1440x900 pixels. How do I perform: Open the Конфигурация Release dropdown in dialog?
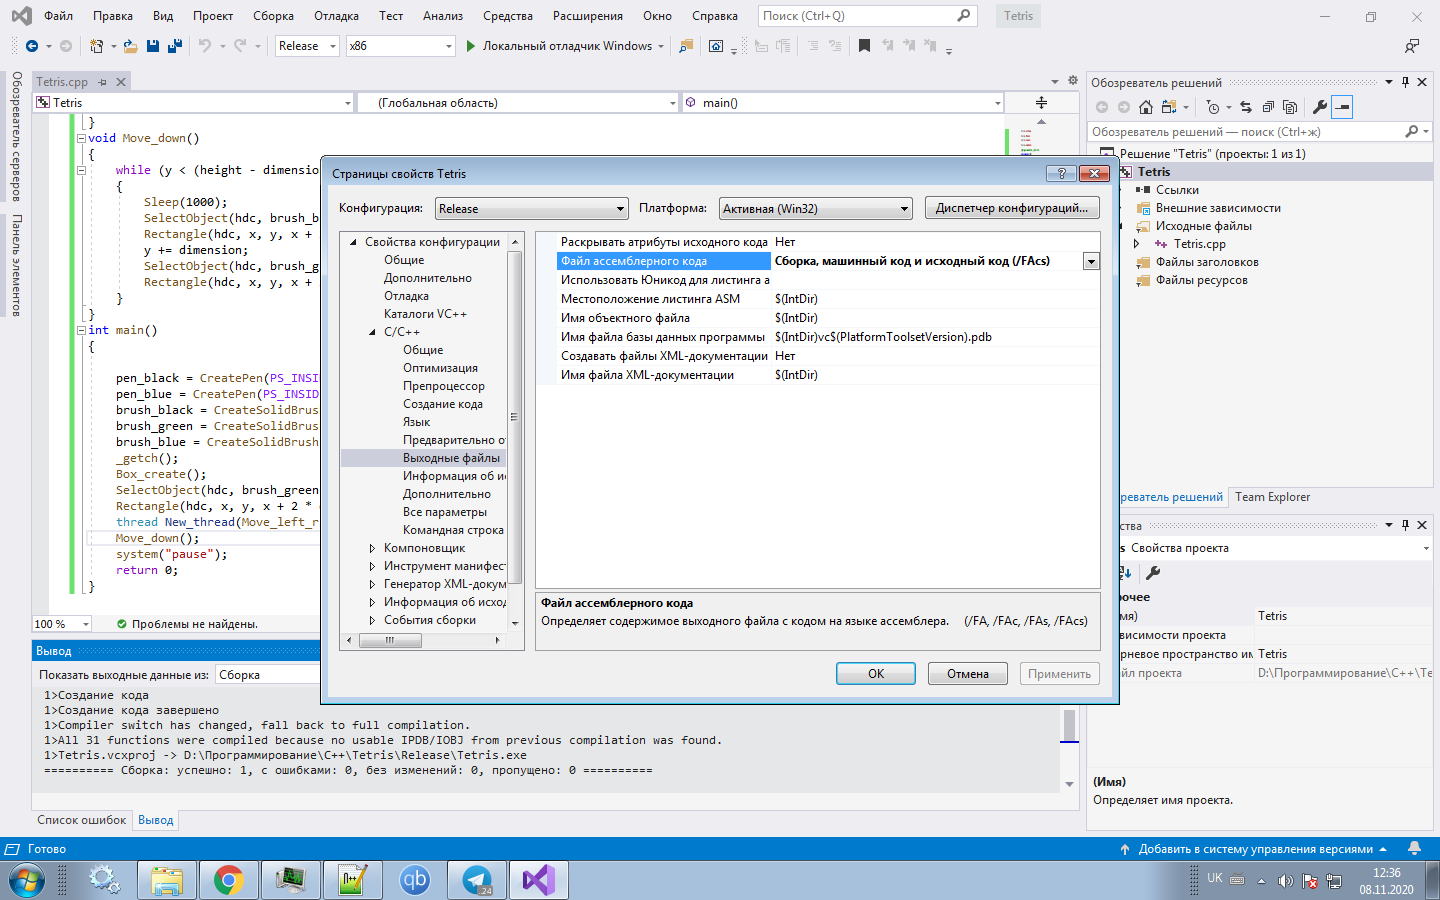pyautogui.click(x=531, y=209)
